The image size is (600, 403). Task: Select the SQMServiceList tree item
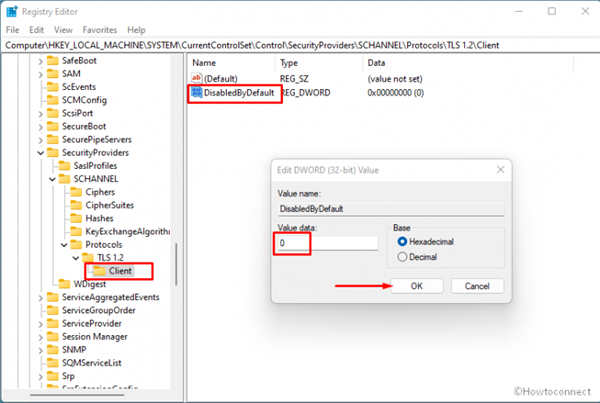coord(91,363)
